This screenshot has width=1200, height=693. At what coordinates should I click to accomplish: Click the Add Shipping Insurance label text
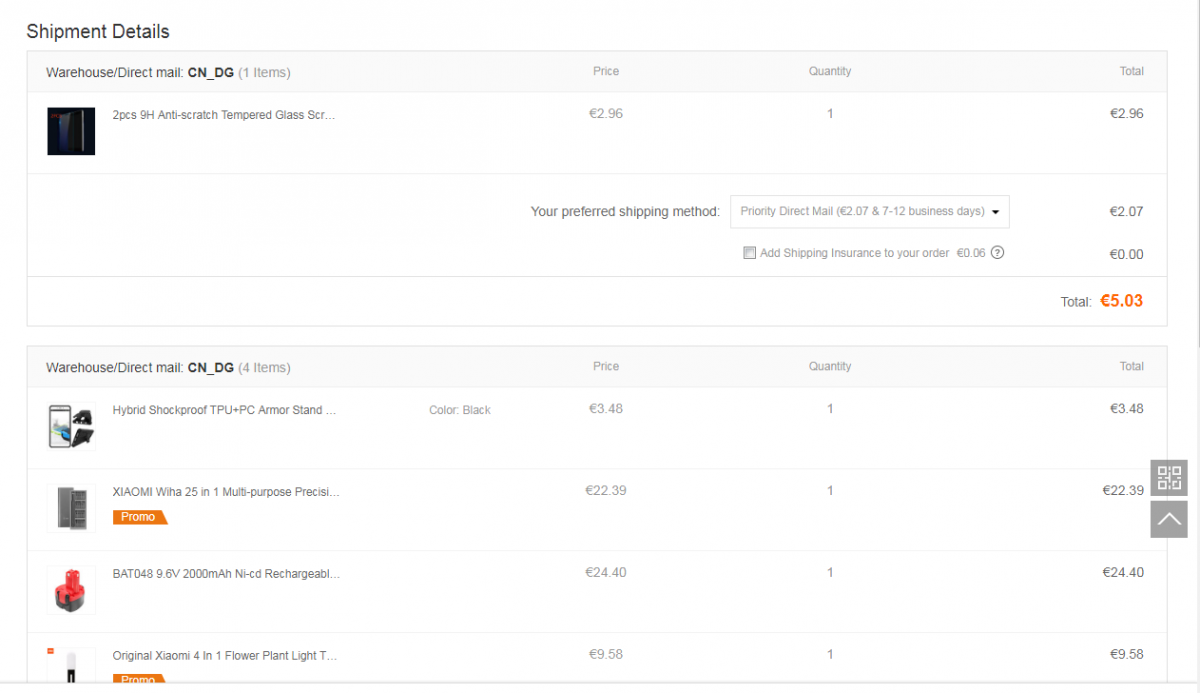854,253
